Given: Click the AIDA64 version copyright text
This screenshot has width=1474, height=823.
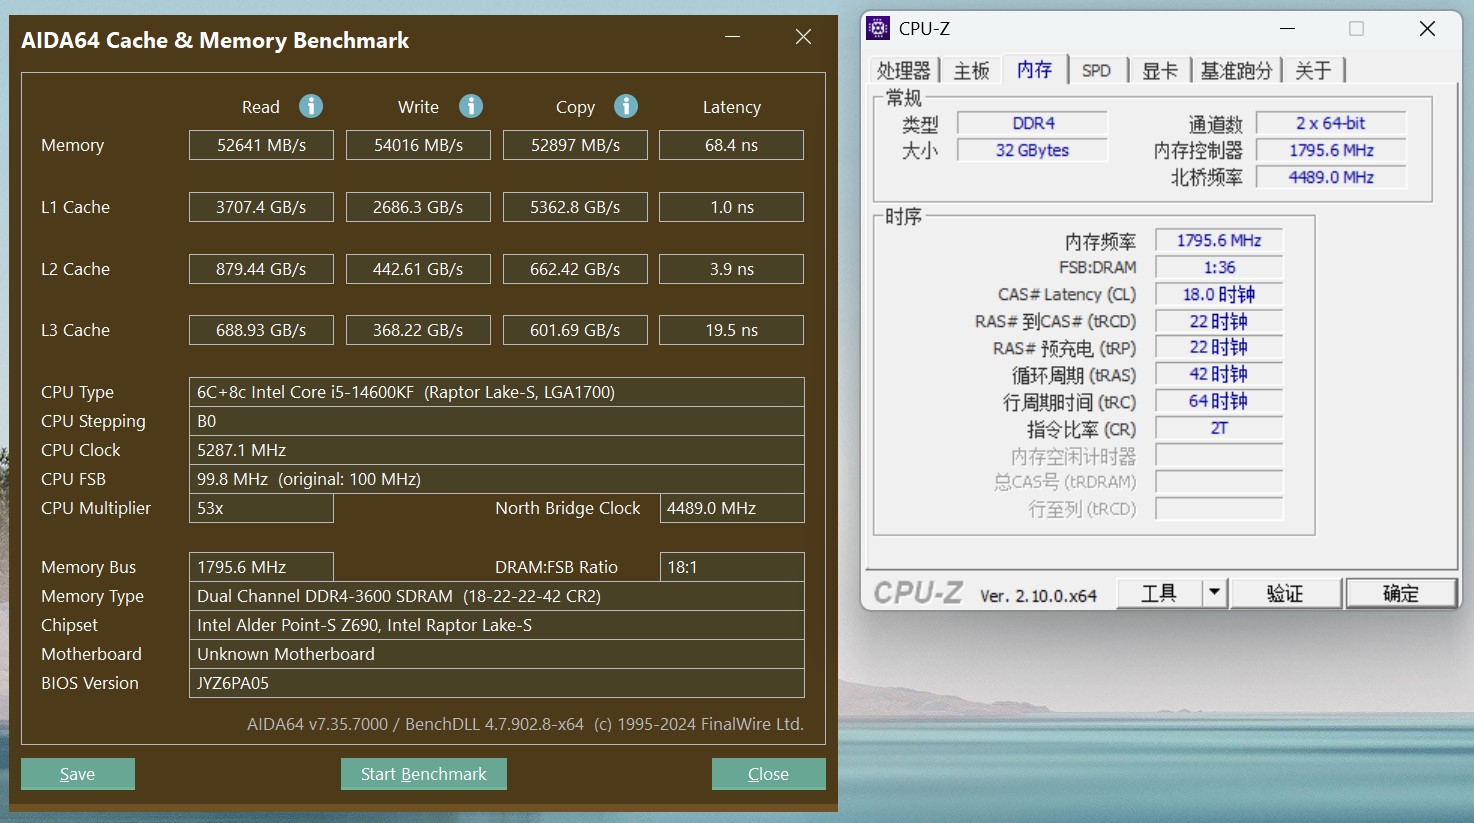Looking at the screenshot, I should [525, 724].
